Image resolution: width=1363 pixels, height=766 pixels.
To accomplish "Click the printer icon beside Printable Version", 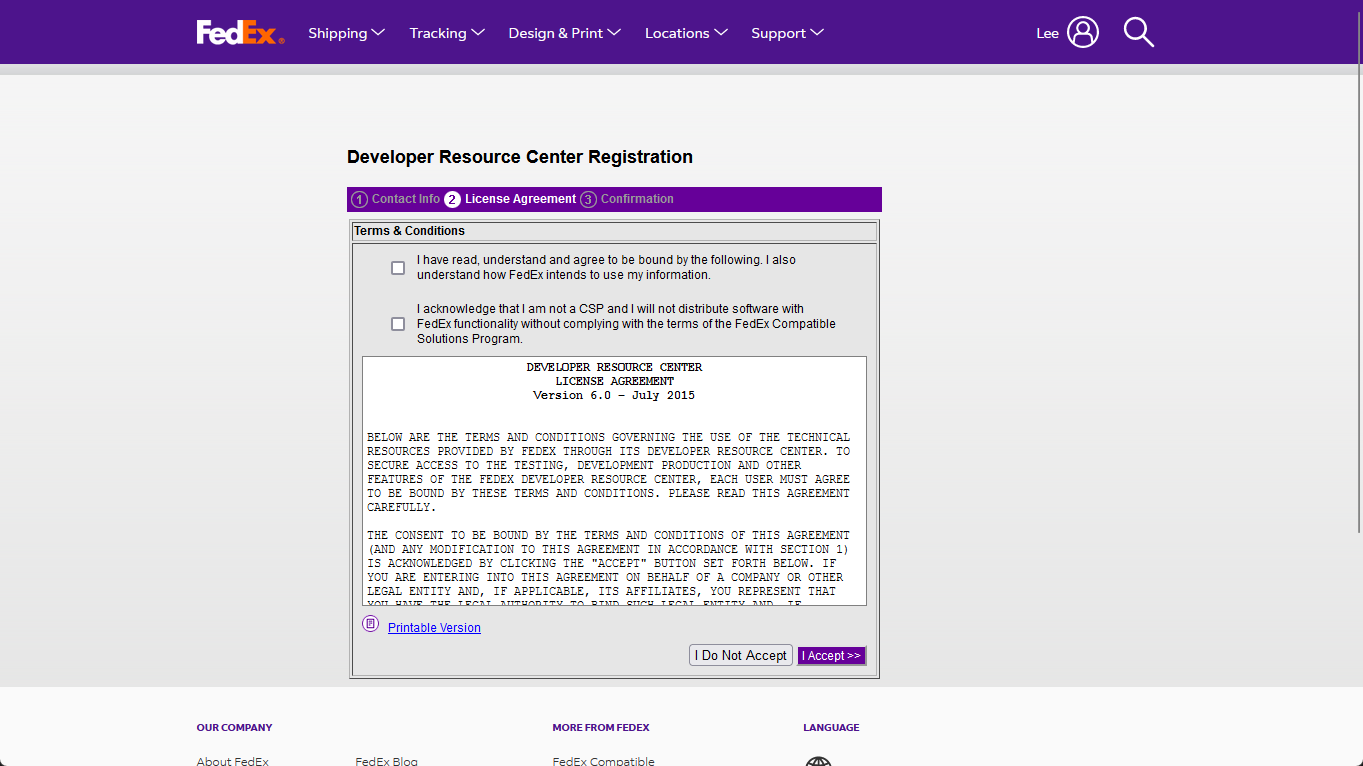I will click(x=370, y=623).
